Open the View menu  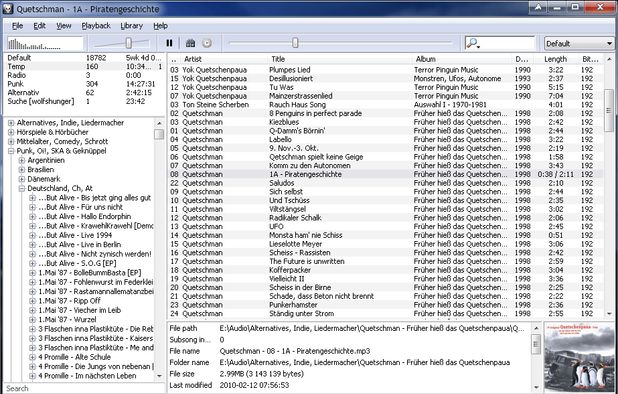coord(64,26)
